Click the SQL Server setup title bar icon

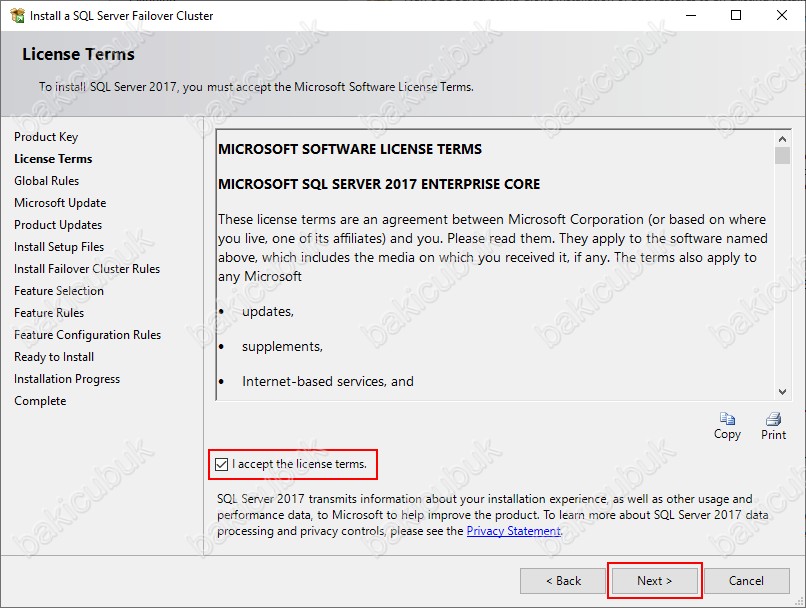click(x=17, y=15)
